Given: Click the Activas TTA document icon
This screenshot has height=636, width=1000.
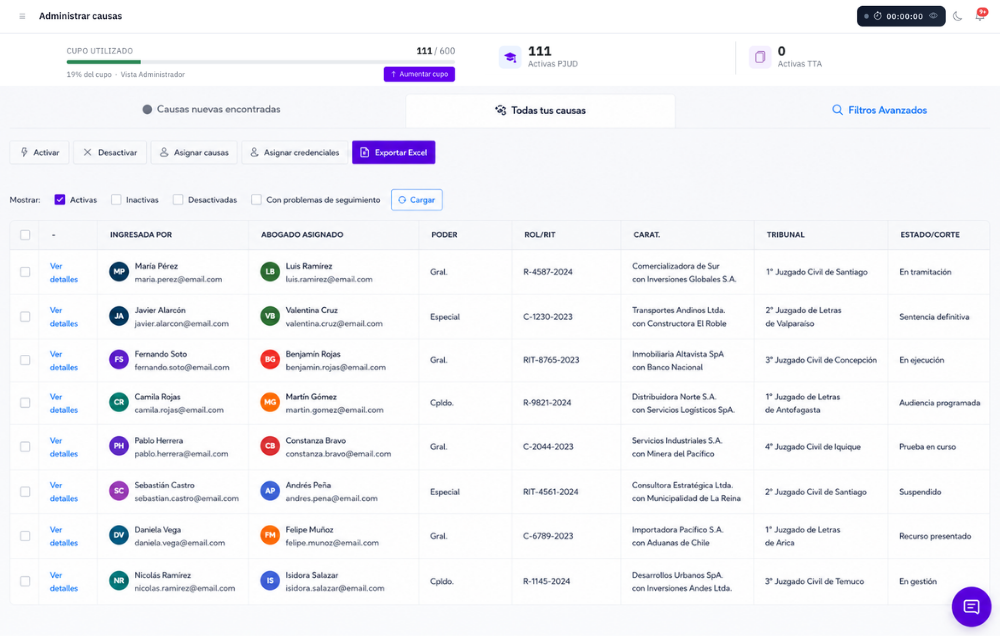Looking at the screenshot, I should click(x=760, y=57).
